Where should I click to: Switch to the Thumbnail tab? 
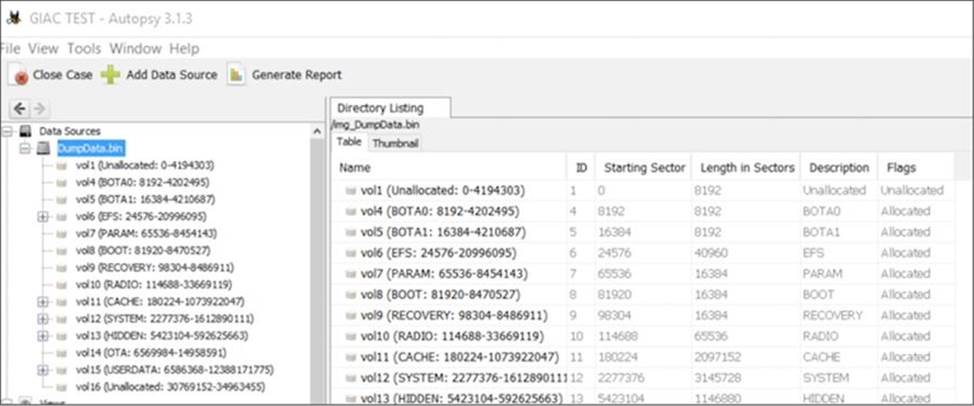coord(395,143)
